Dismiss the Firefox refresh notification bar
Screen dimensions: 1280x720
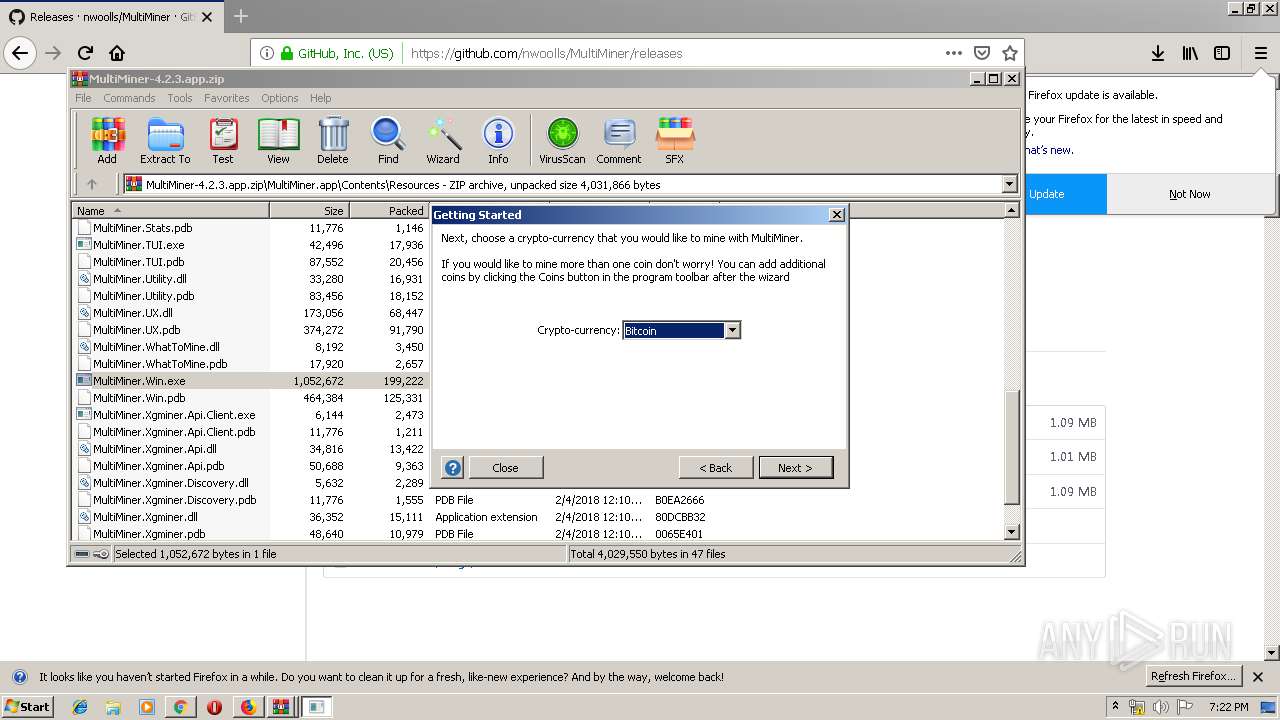[1258, 677]
